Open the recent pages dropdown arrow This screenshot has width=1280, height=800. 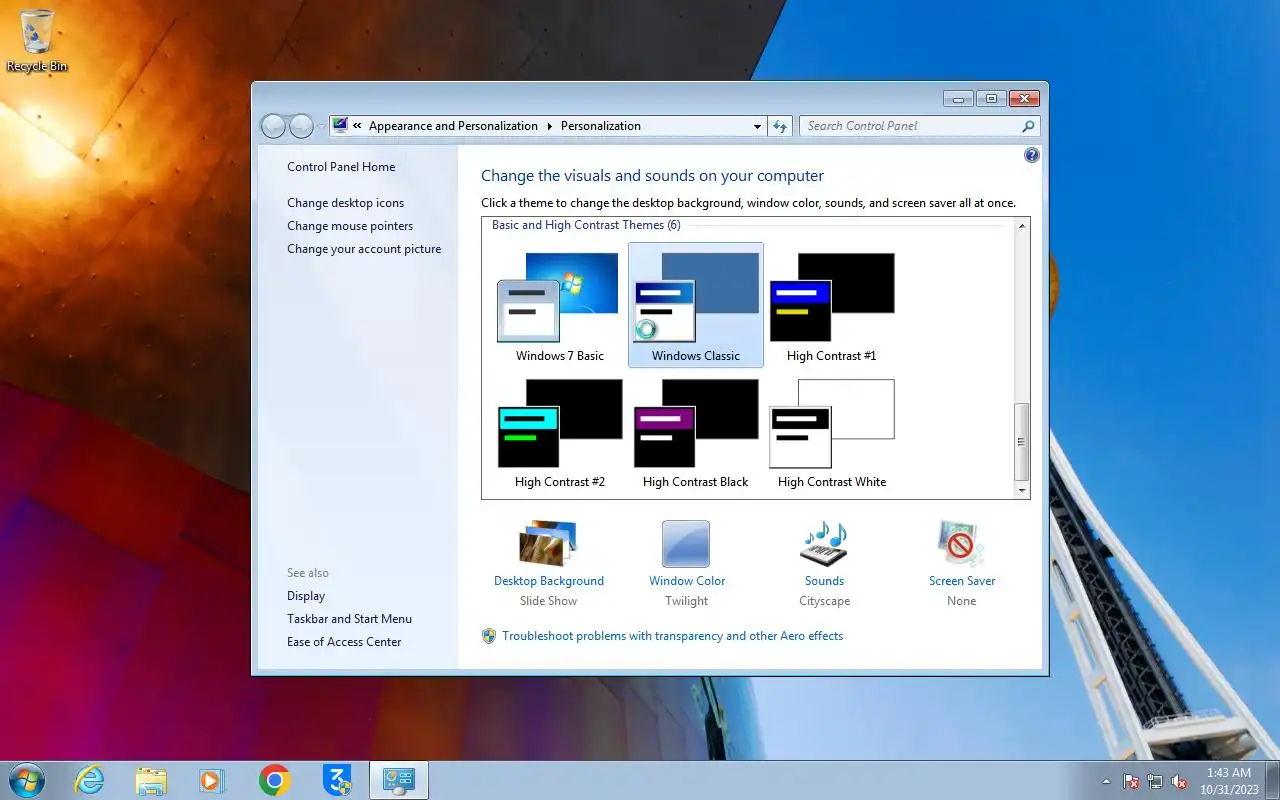tap(321, 127)
